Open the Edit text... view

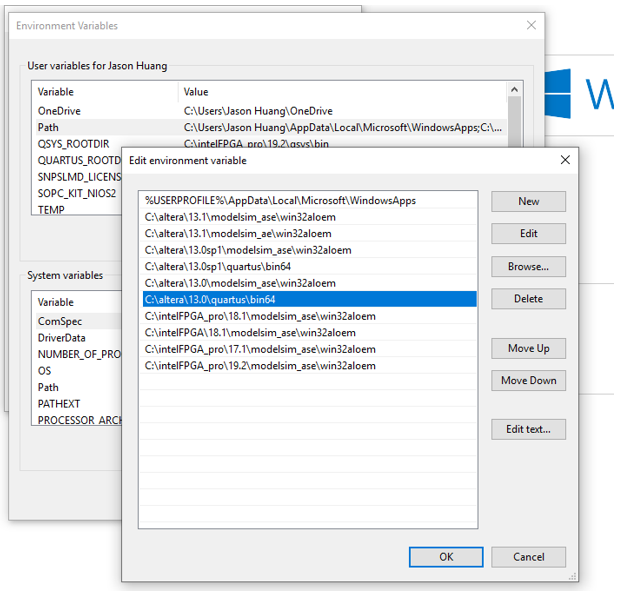tap(528, 429)
